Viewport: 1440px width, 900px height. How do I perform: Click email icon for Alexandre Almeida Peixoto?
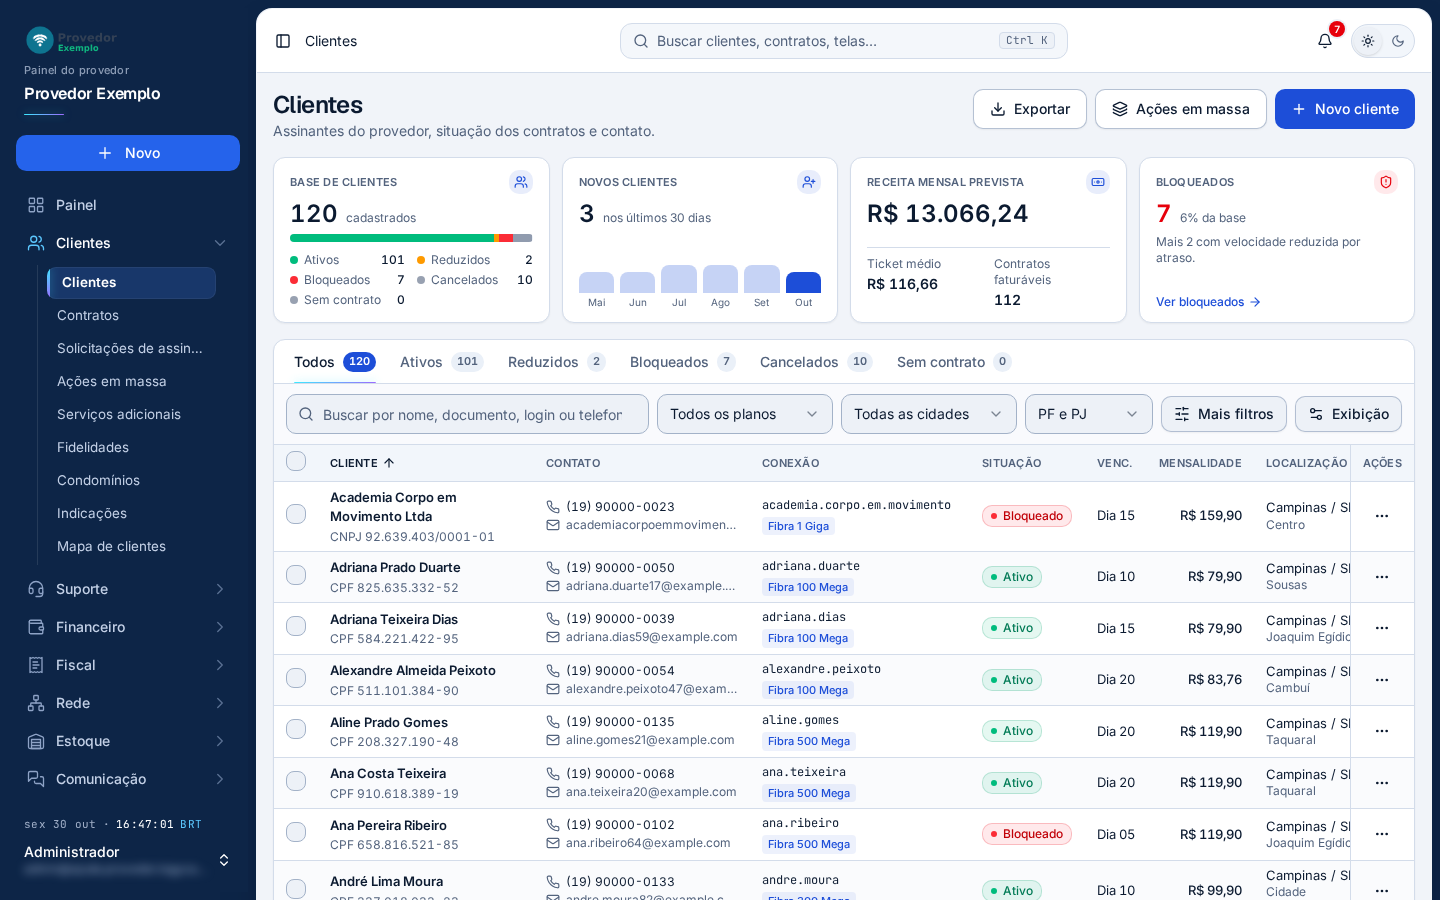coord(553,689)
